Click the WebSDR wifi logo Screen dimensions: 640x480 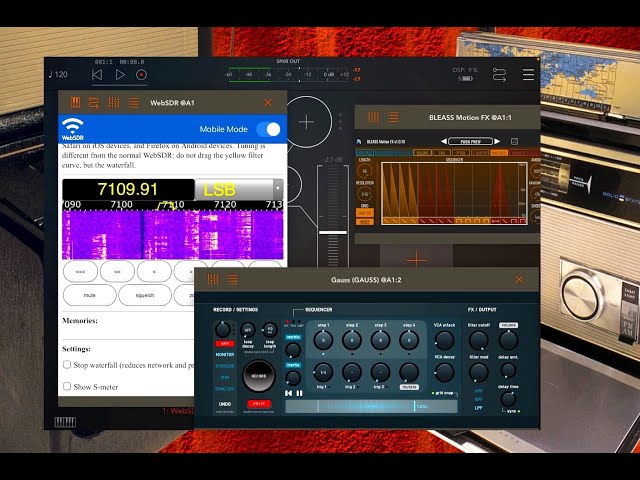point(73,129)
